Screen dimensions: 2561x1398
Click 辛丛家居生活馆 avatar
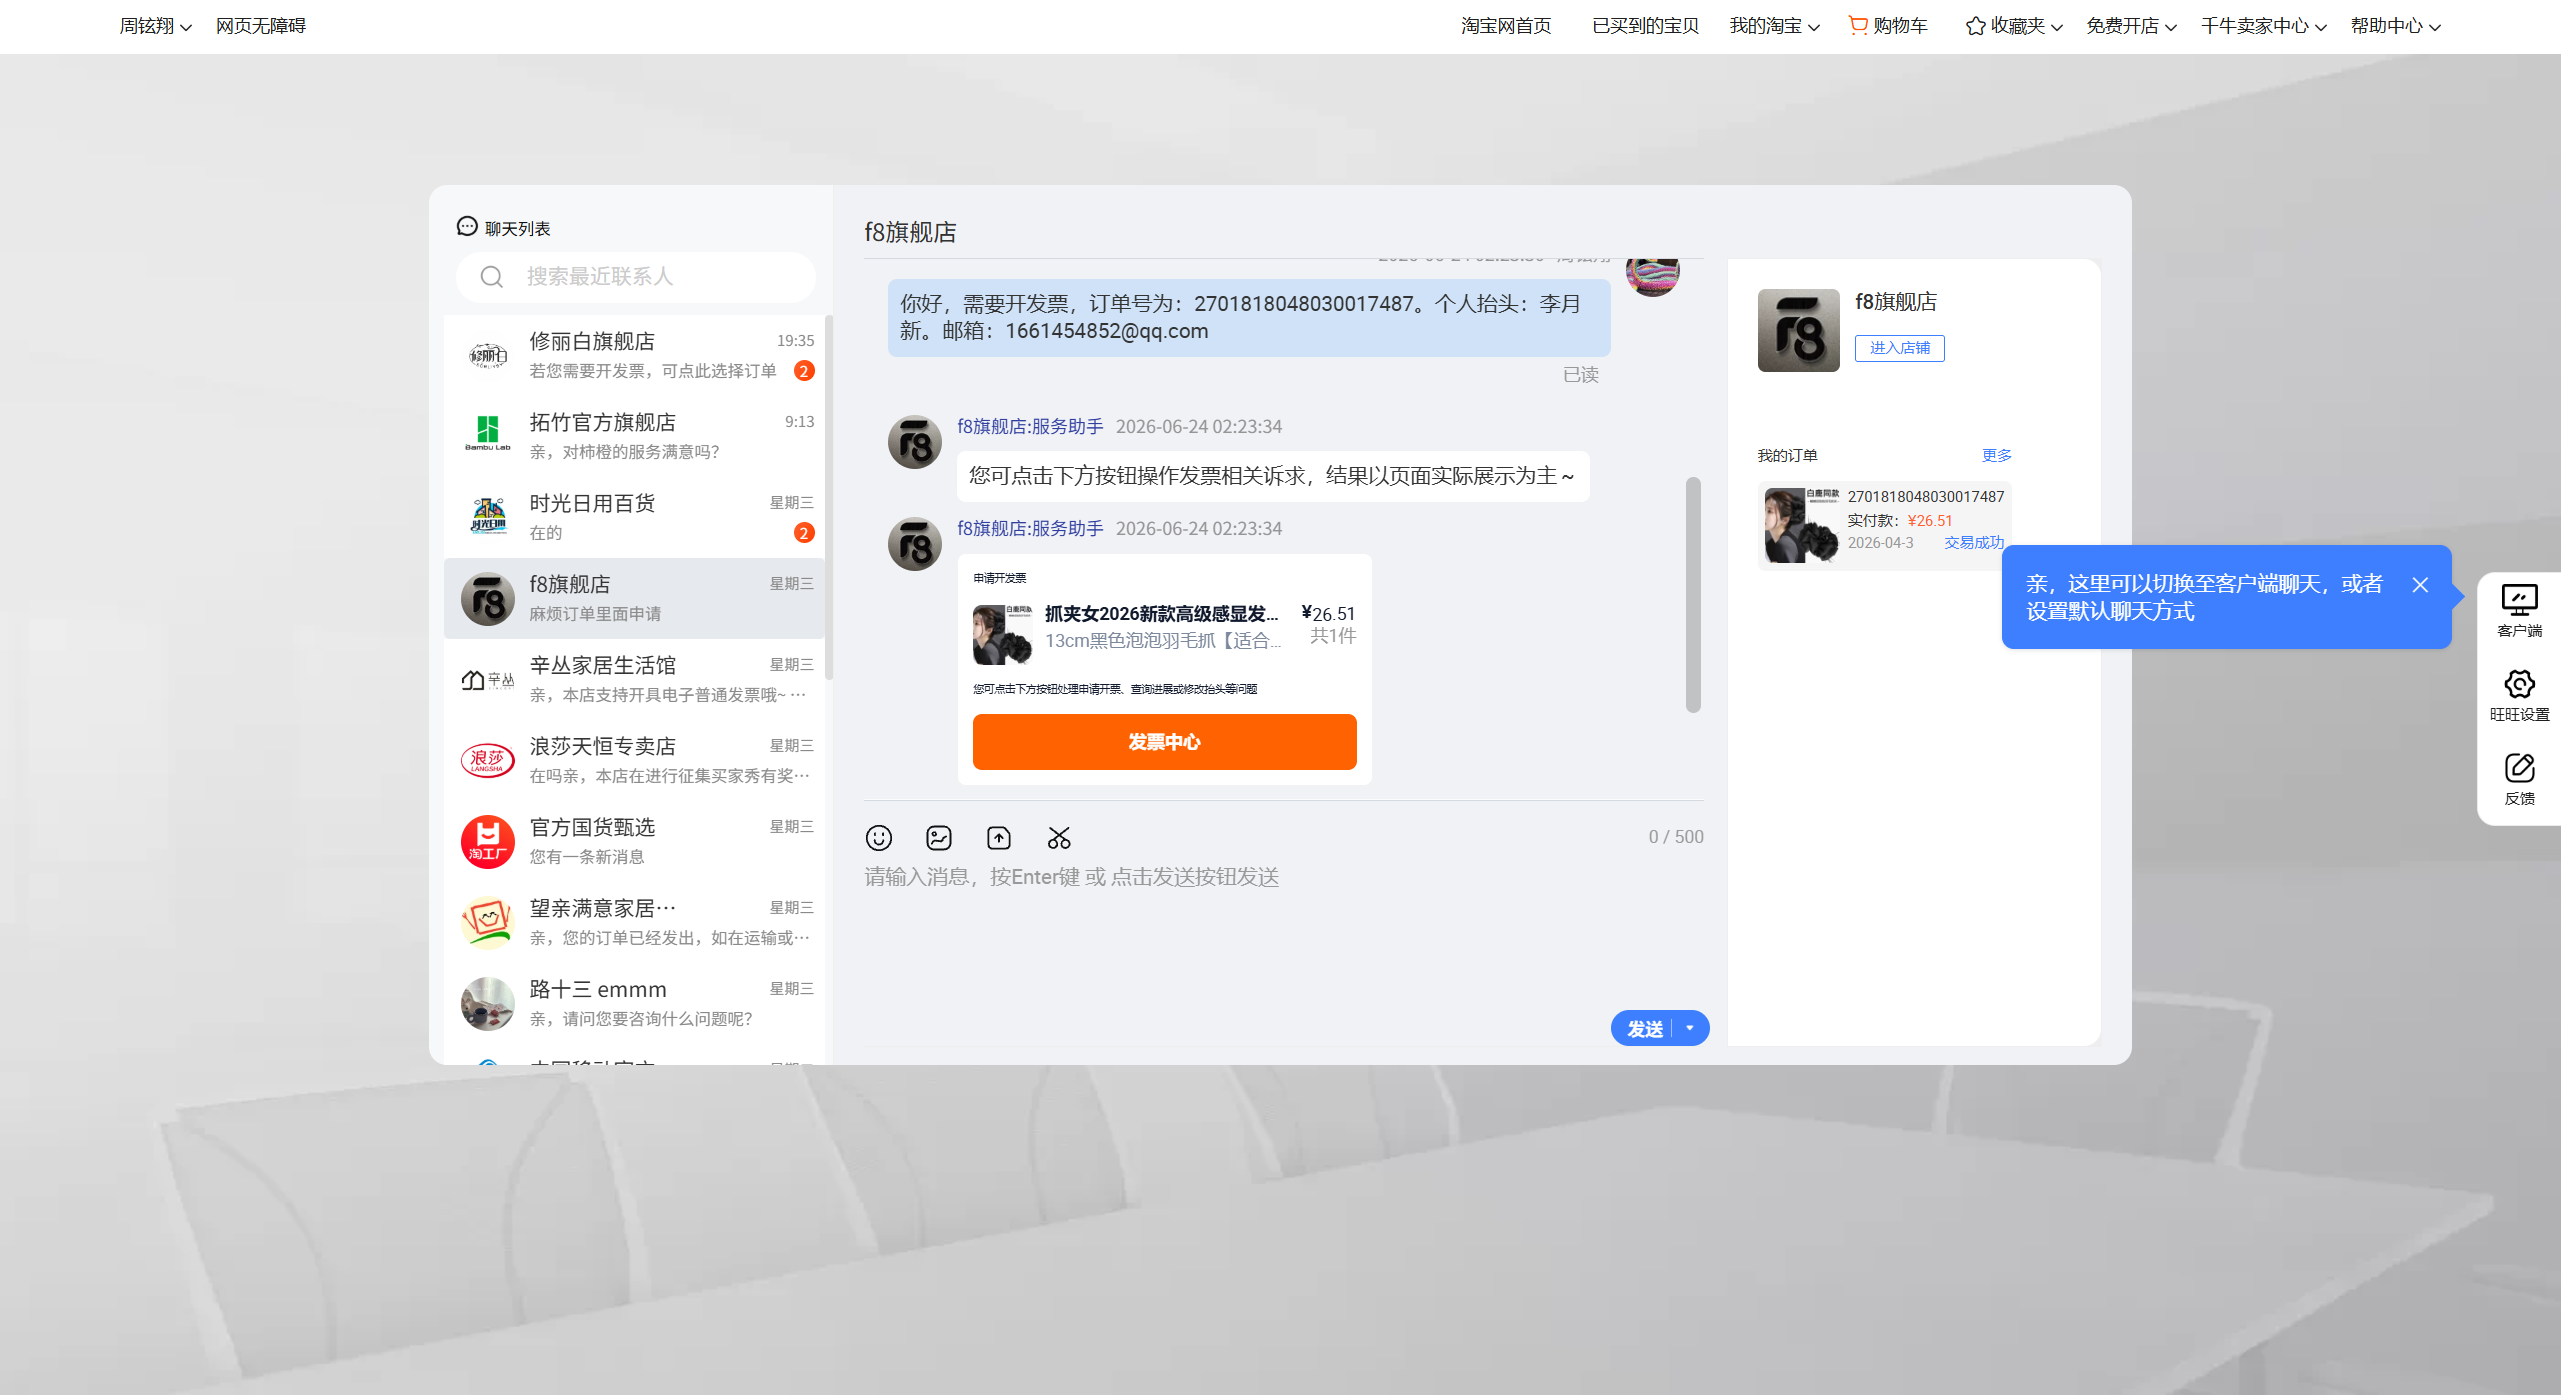coord(488,680)
